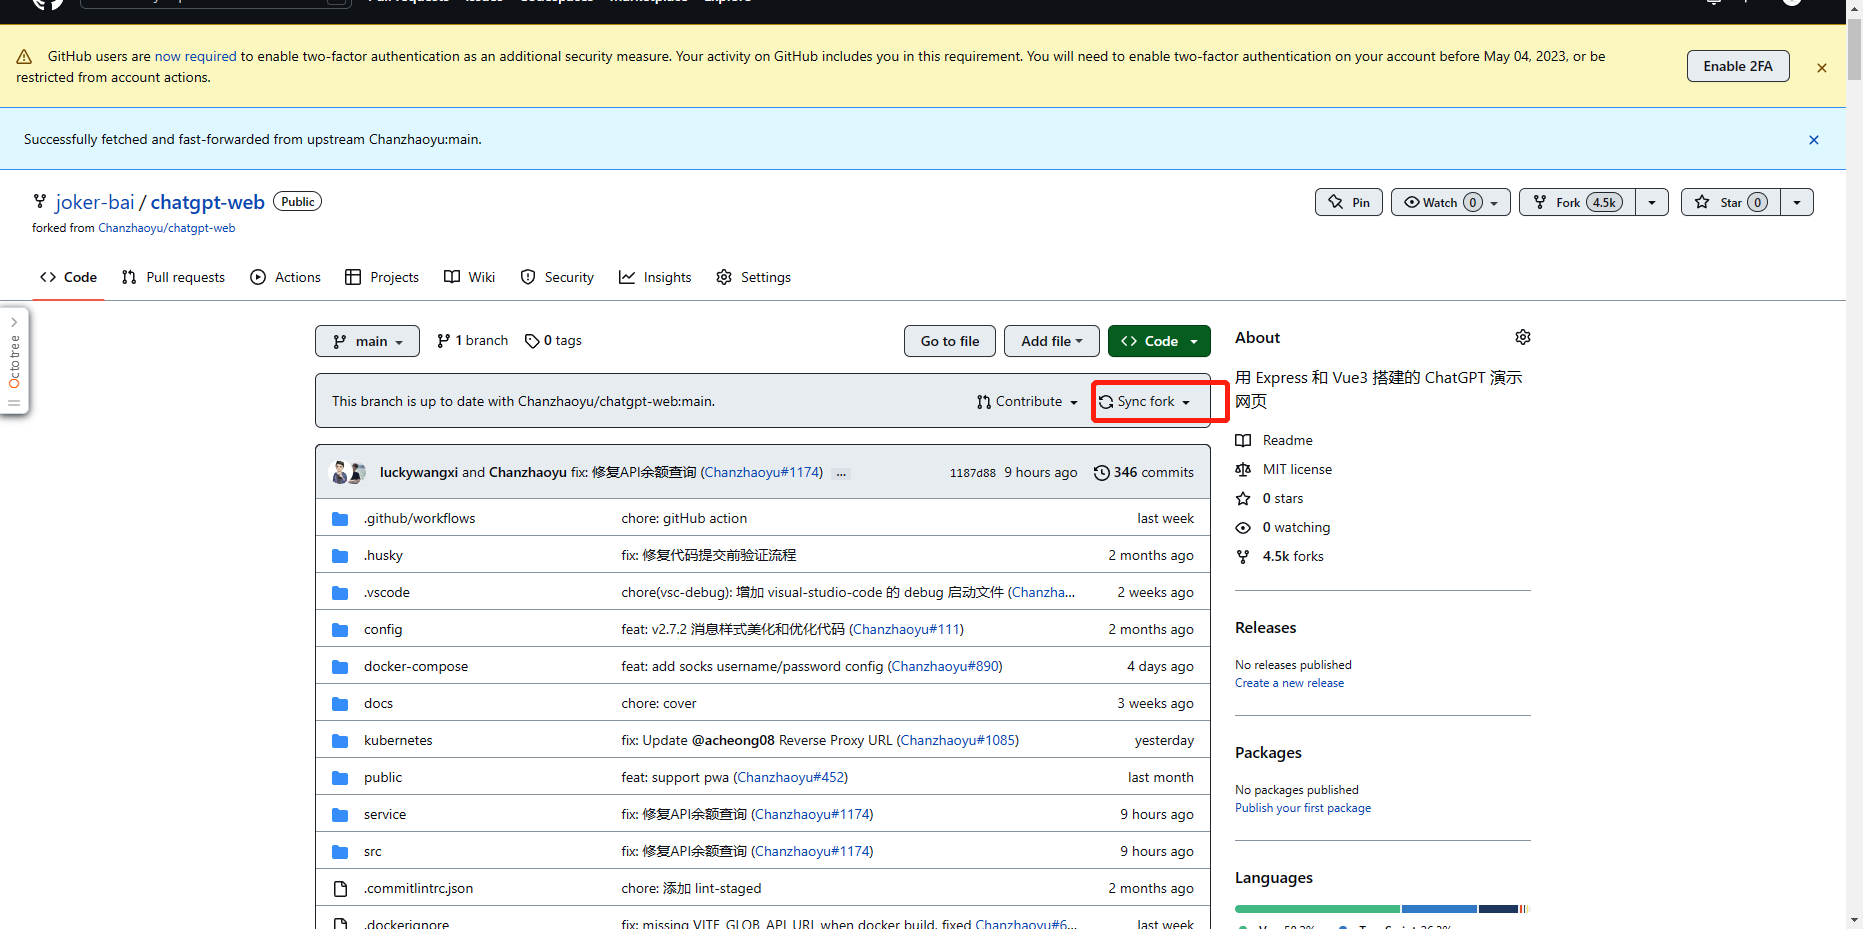This screenshot has width=1863, height=929.
Task: View the Insights tab
Action: [655, 277]
